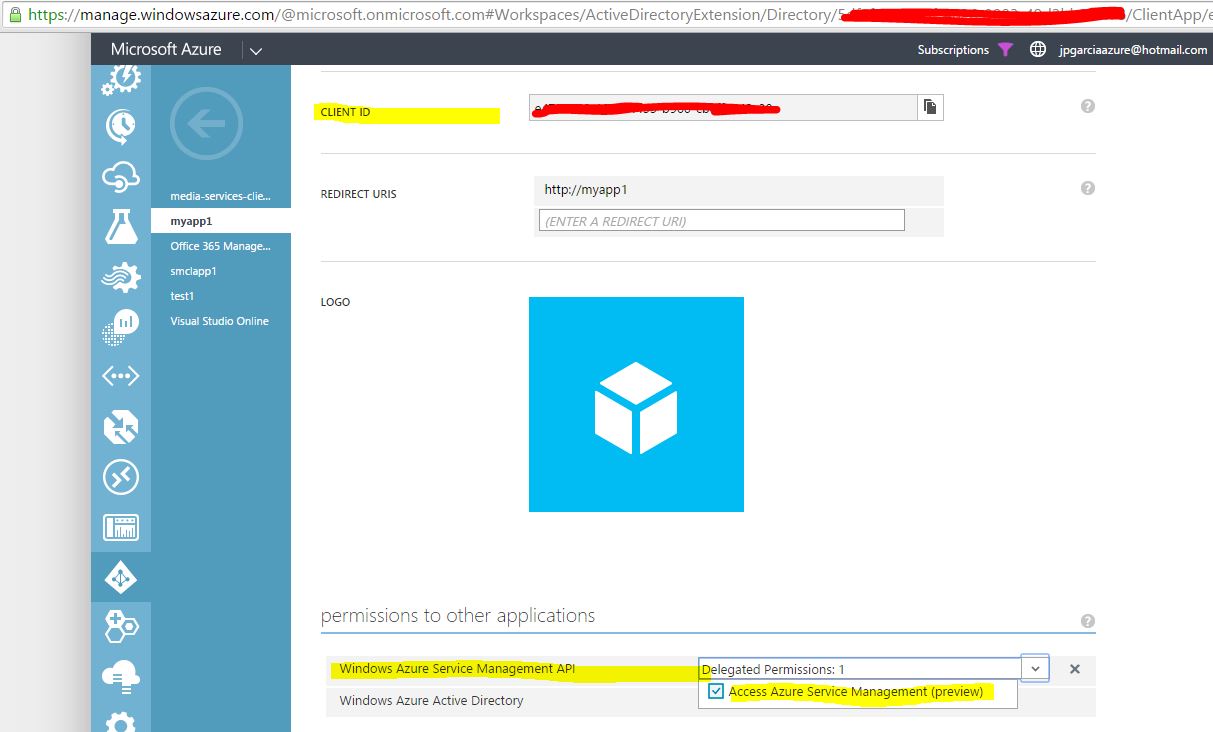Click the jpgarciaazure account email
Screen dimensions: 1213x732
pos(1133,50)
